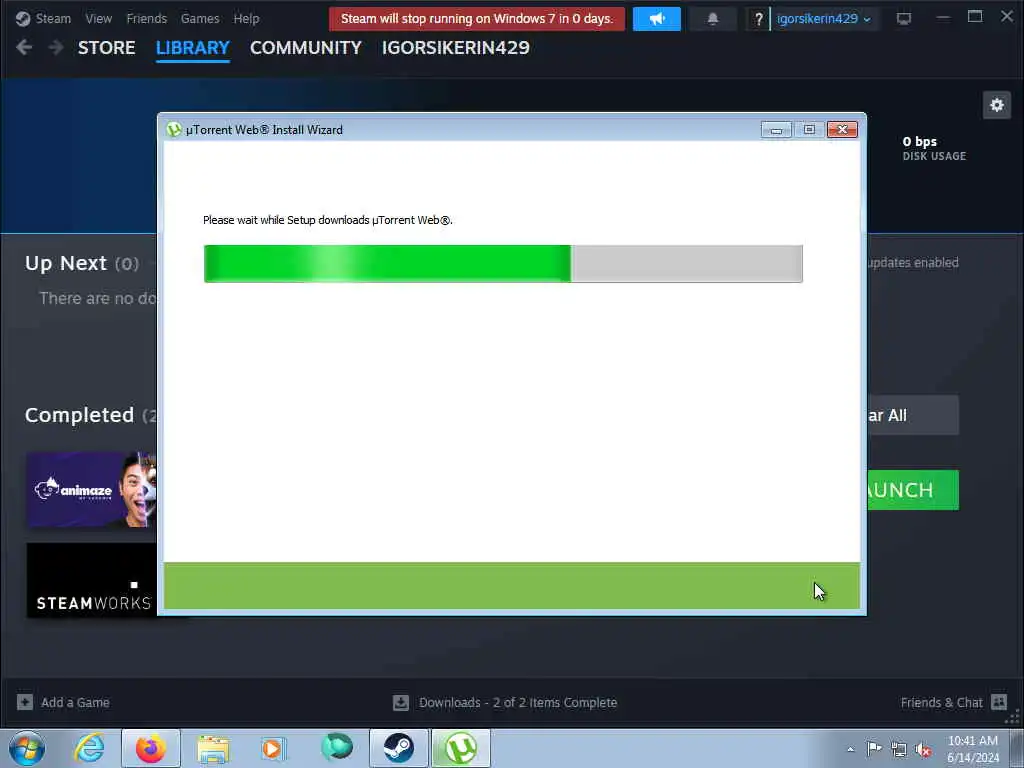
Task: Go to the STORE tab
Action: coord(106,48)
